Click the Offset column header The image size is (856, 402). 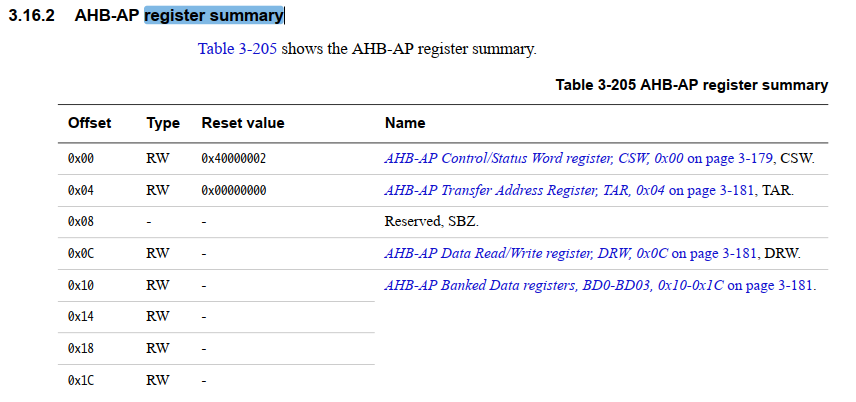89,123
